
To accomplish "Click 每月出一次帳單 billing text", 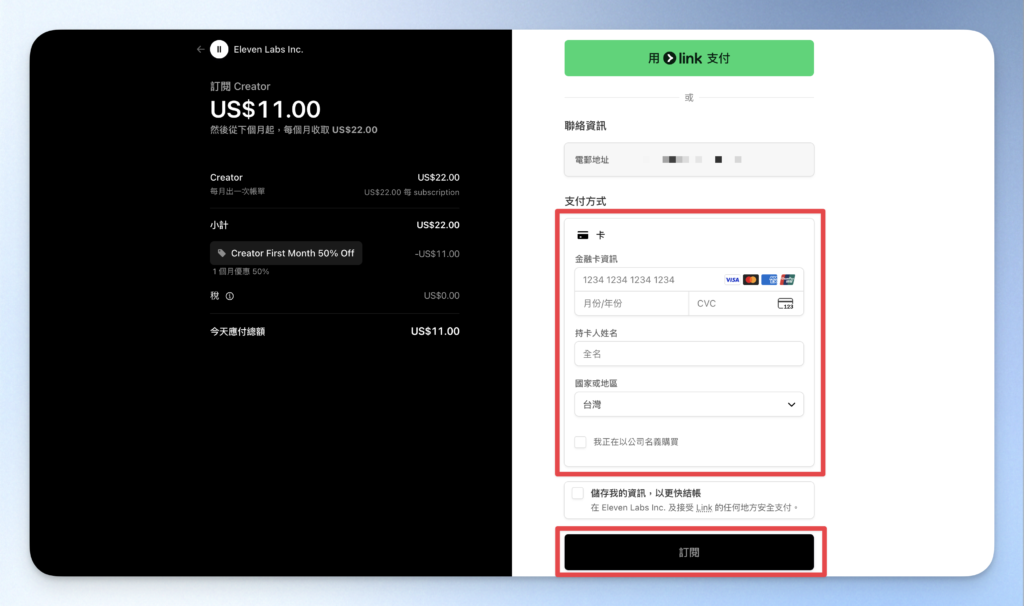I will click(x=238, y=191).
